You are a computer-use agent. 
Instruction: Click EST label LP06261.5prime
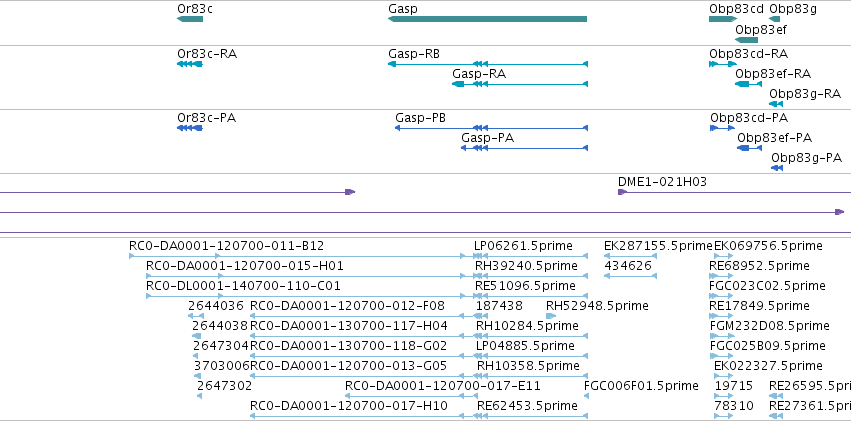[523, 246]
